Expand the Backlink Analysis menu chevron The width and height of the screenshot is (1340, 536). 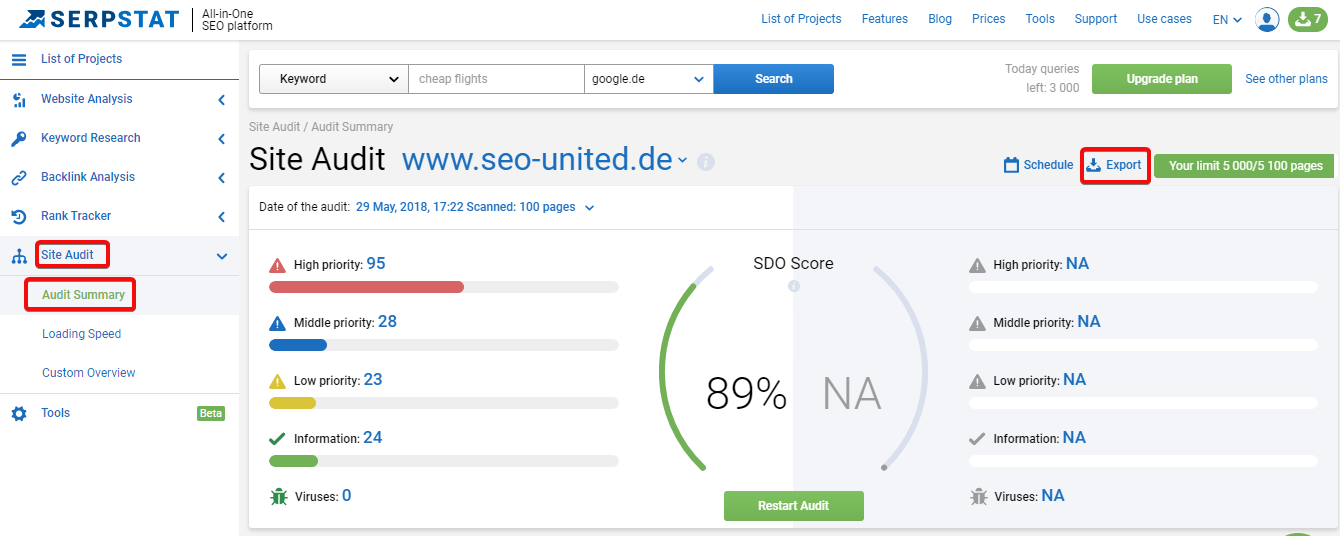[221, 177]
